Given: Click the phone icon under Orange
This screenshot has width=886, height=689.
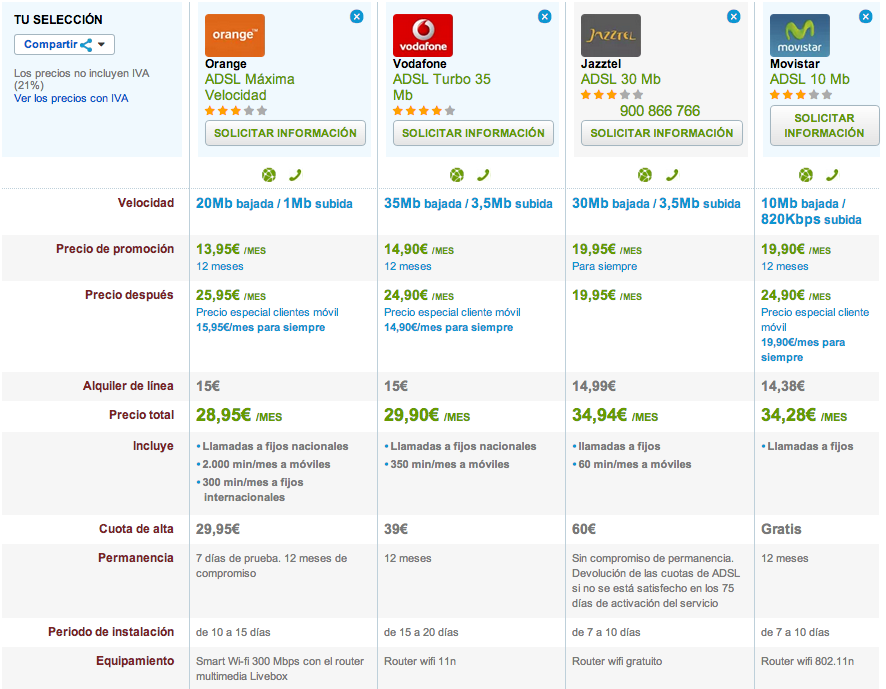Looking at the screenshot, I should pyautogui.click(x=295, y=175).
